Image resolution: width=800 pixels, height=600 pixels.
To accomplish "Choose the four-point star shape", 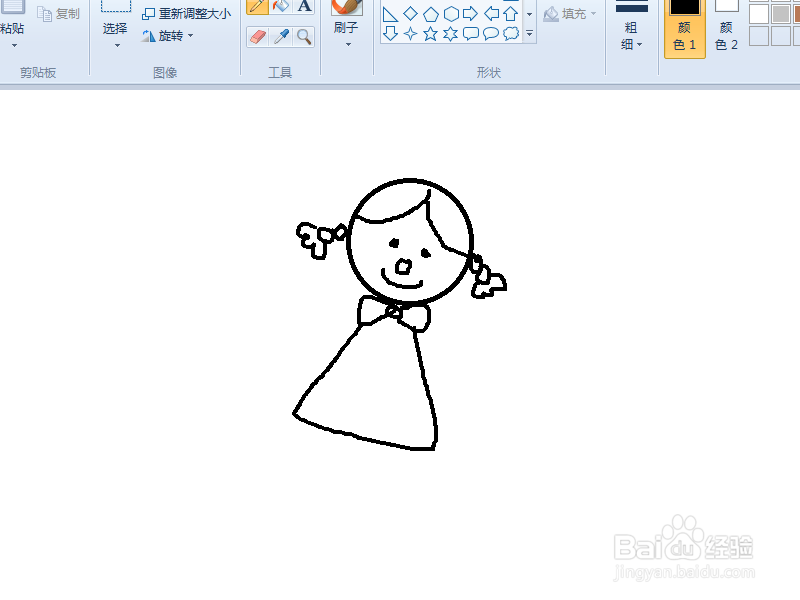I will 410,34.
